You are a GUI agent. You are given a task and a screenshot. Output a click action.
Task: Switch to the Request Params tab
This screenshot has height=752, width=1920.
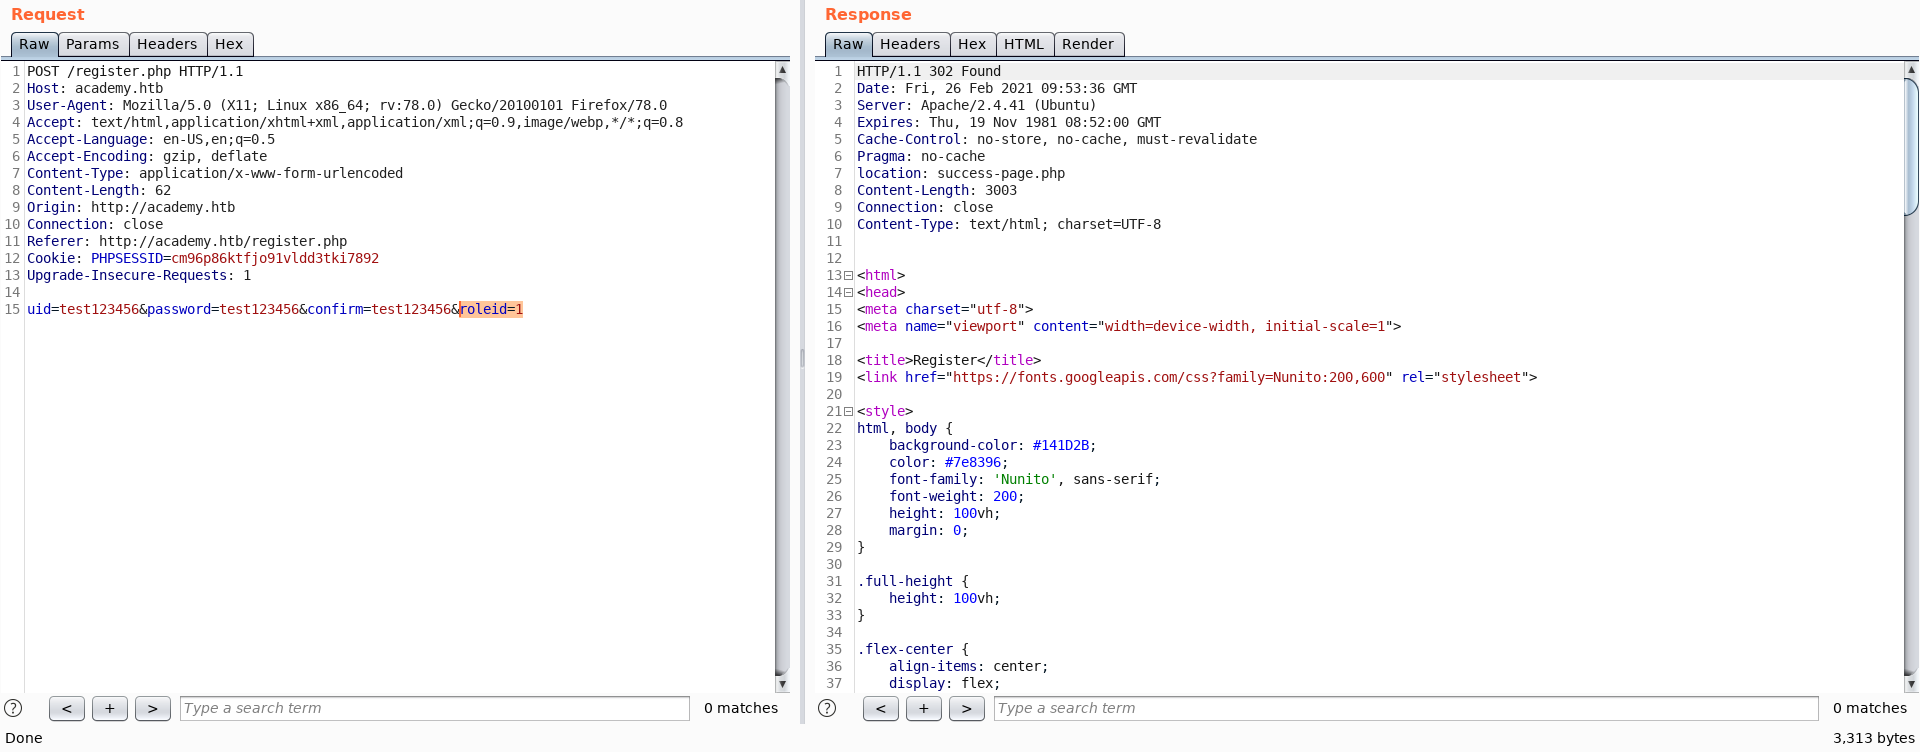tap(93, 44)
